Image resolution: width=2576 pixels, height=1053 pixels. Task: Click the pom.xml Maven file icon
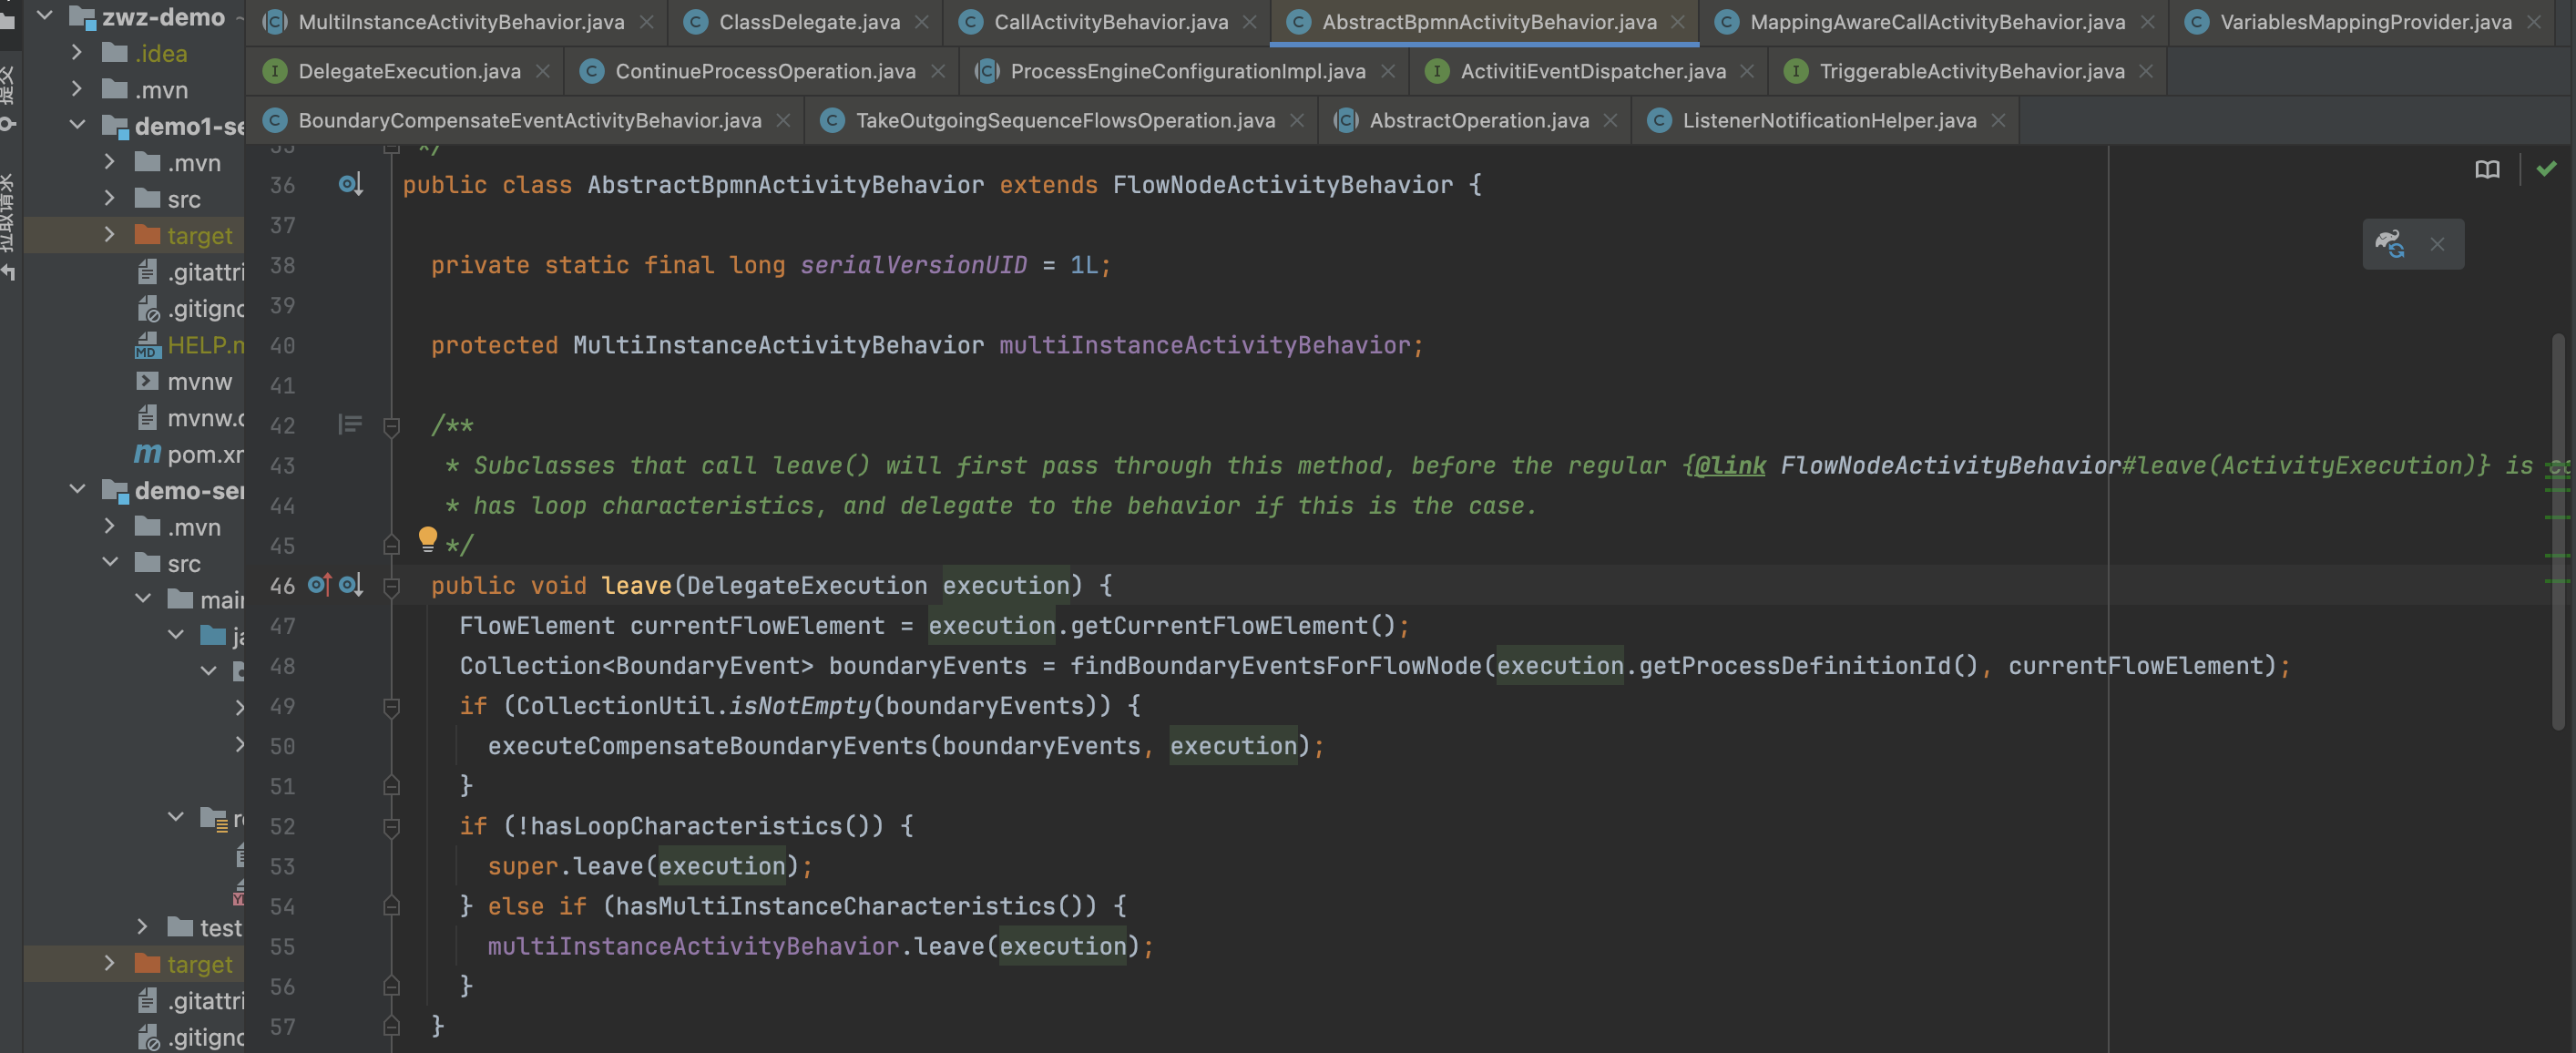click(148, 454)
